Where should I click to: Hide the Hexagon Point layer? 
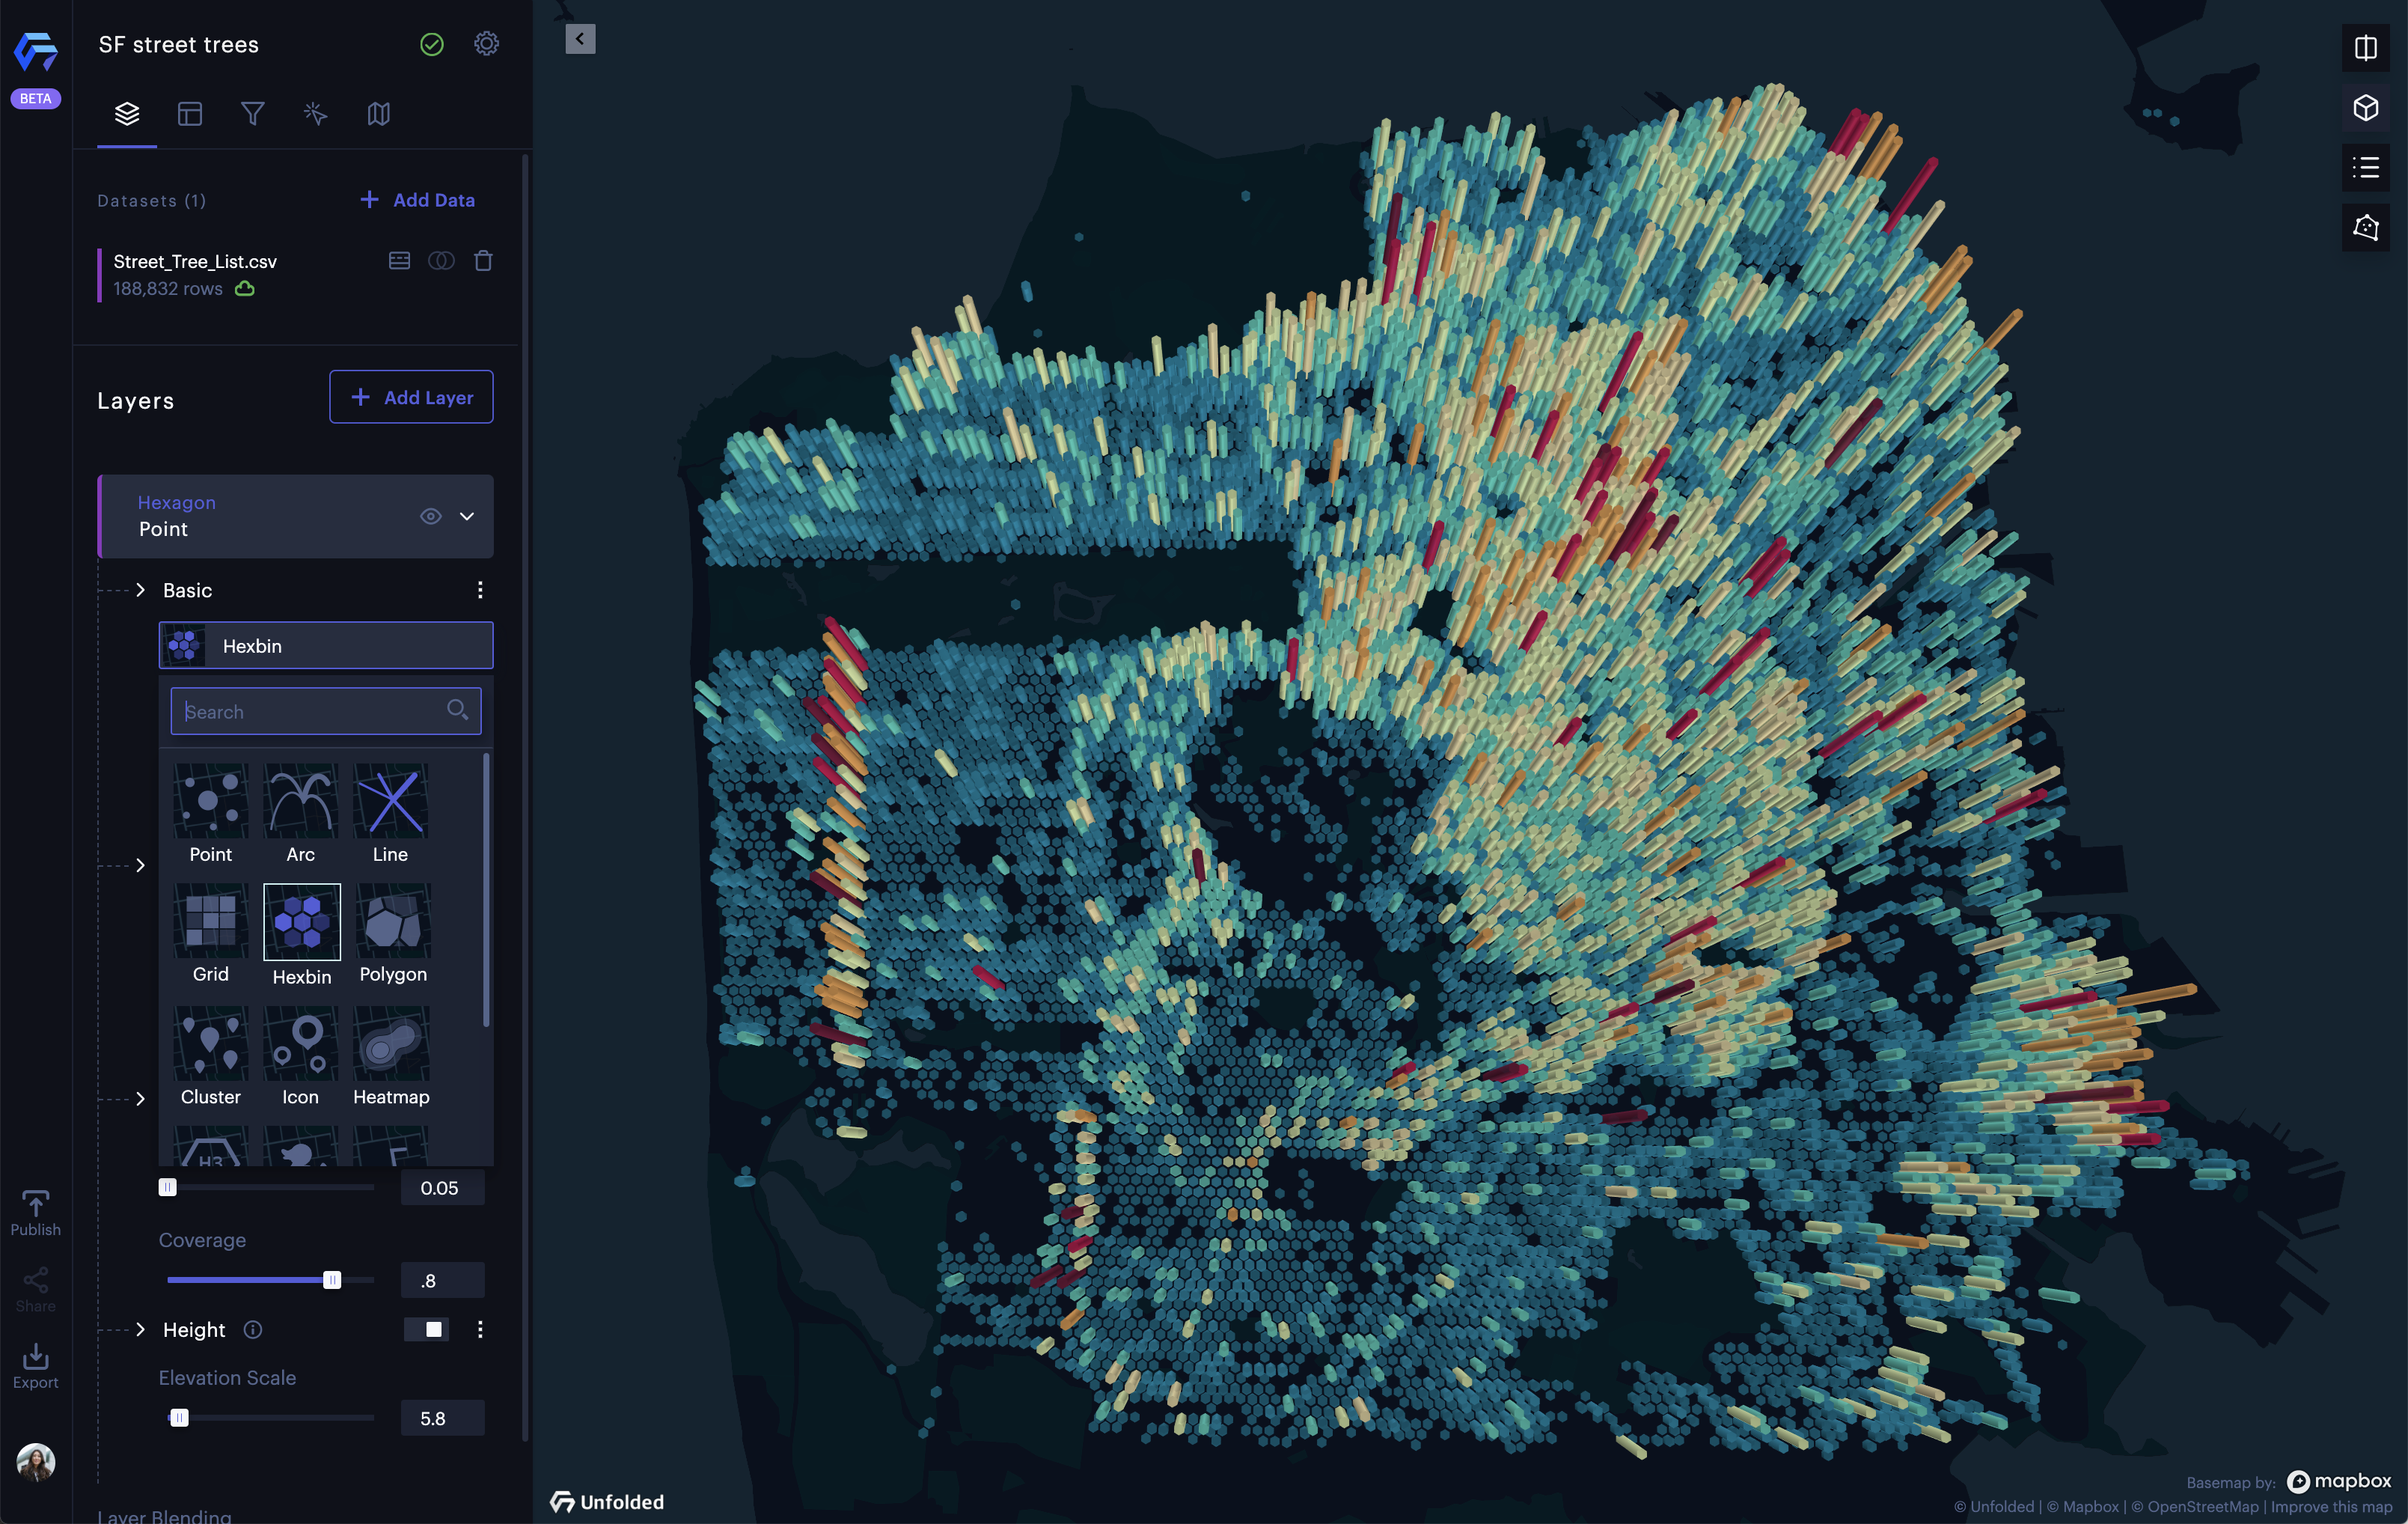pyautogui.click(x=430, y=516)
